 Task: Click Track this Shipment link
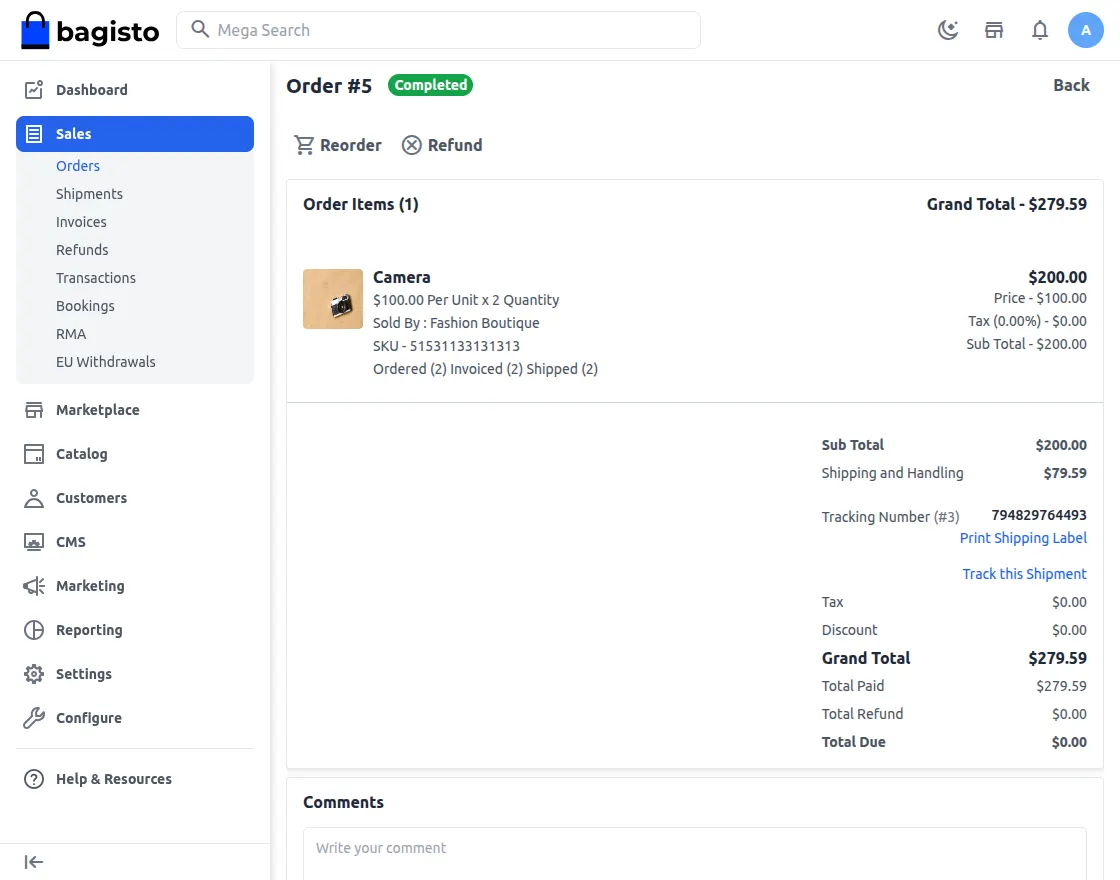(x=1024, y=574)
